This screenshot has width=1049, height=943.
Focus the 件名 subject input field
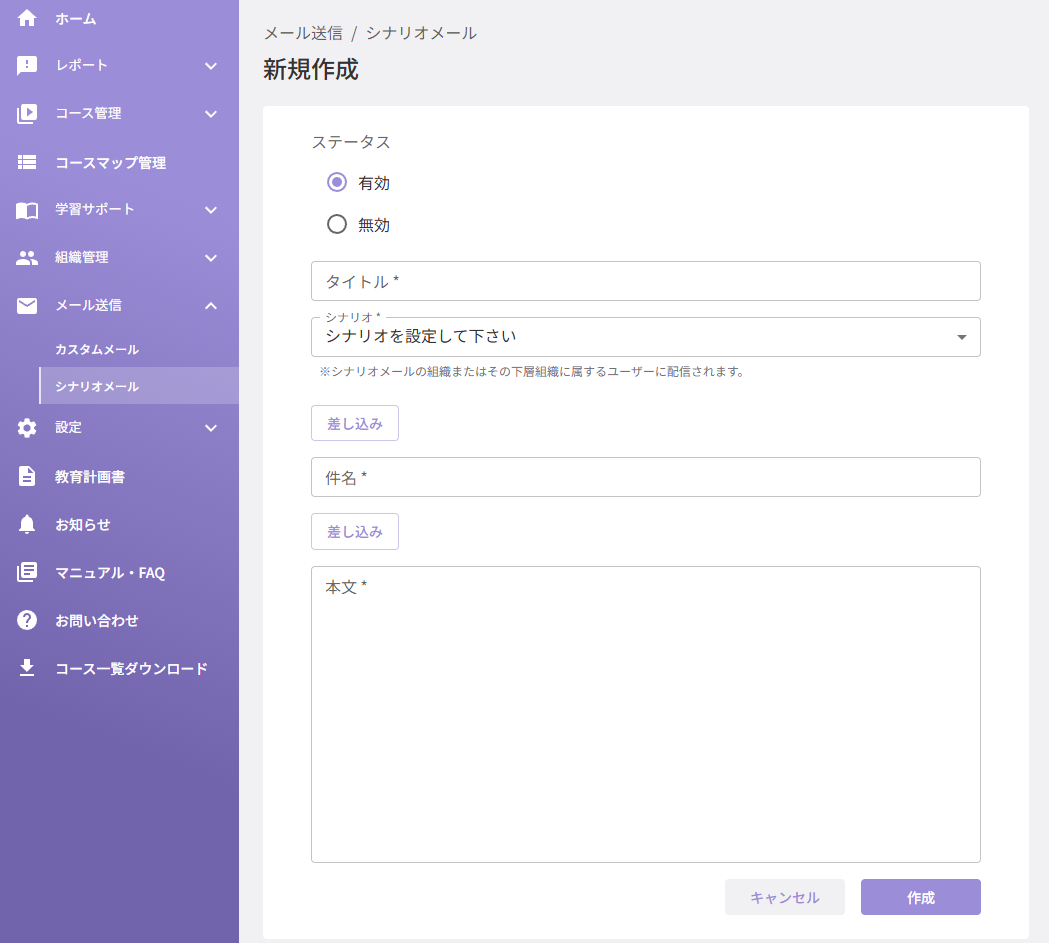[x=646, y=478]
